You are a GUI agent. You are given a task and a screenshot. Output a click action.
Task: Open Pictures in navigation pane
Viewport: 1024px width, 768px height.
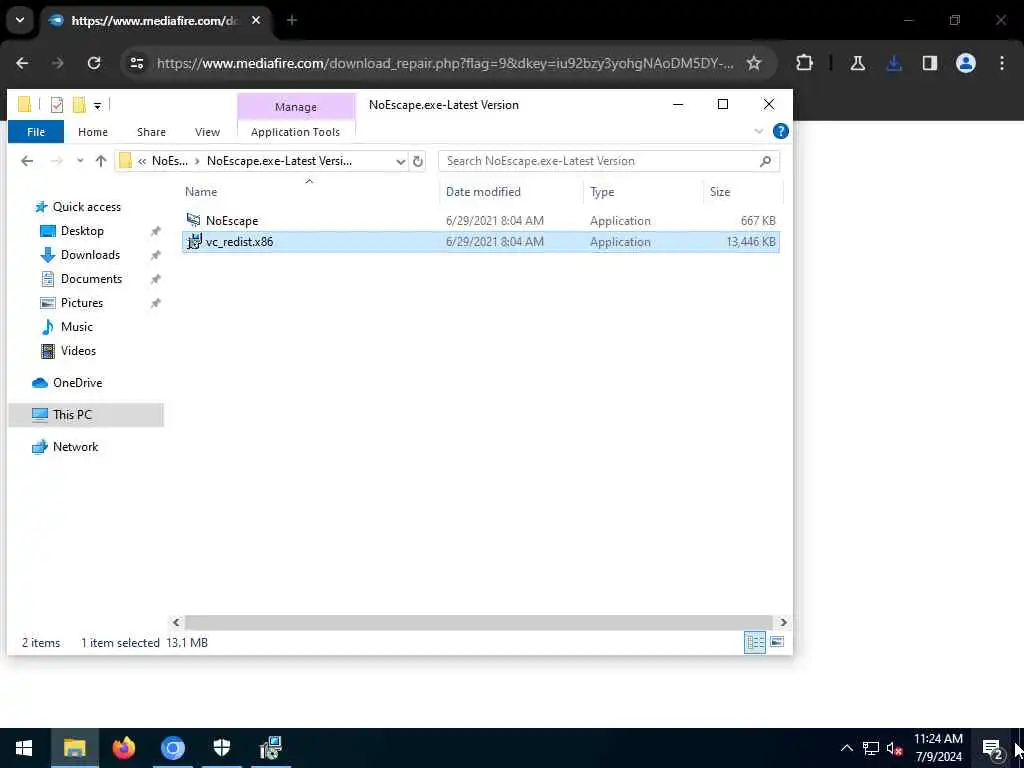pos(82,303)
